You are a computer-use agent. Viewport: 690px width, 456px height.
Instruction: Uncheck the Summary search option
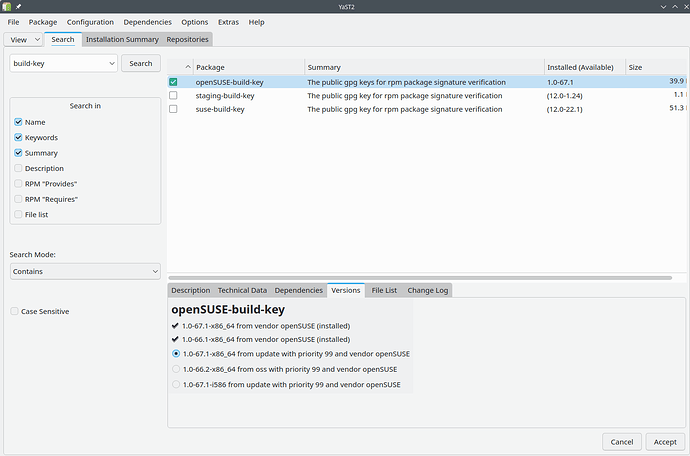18,153
